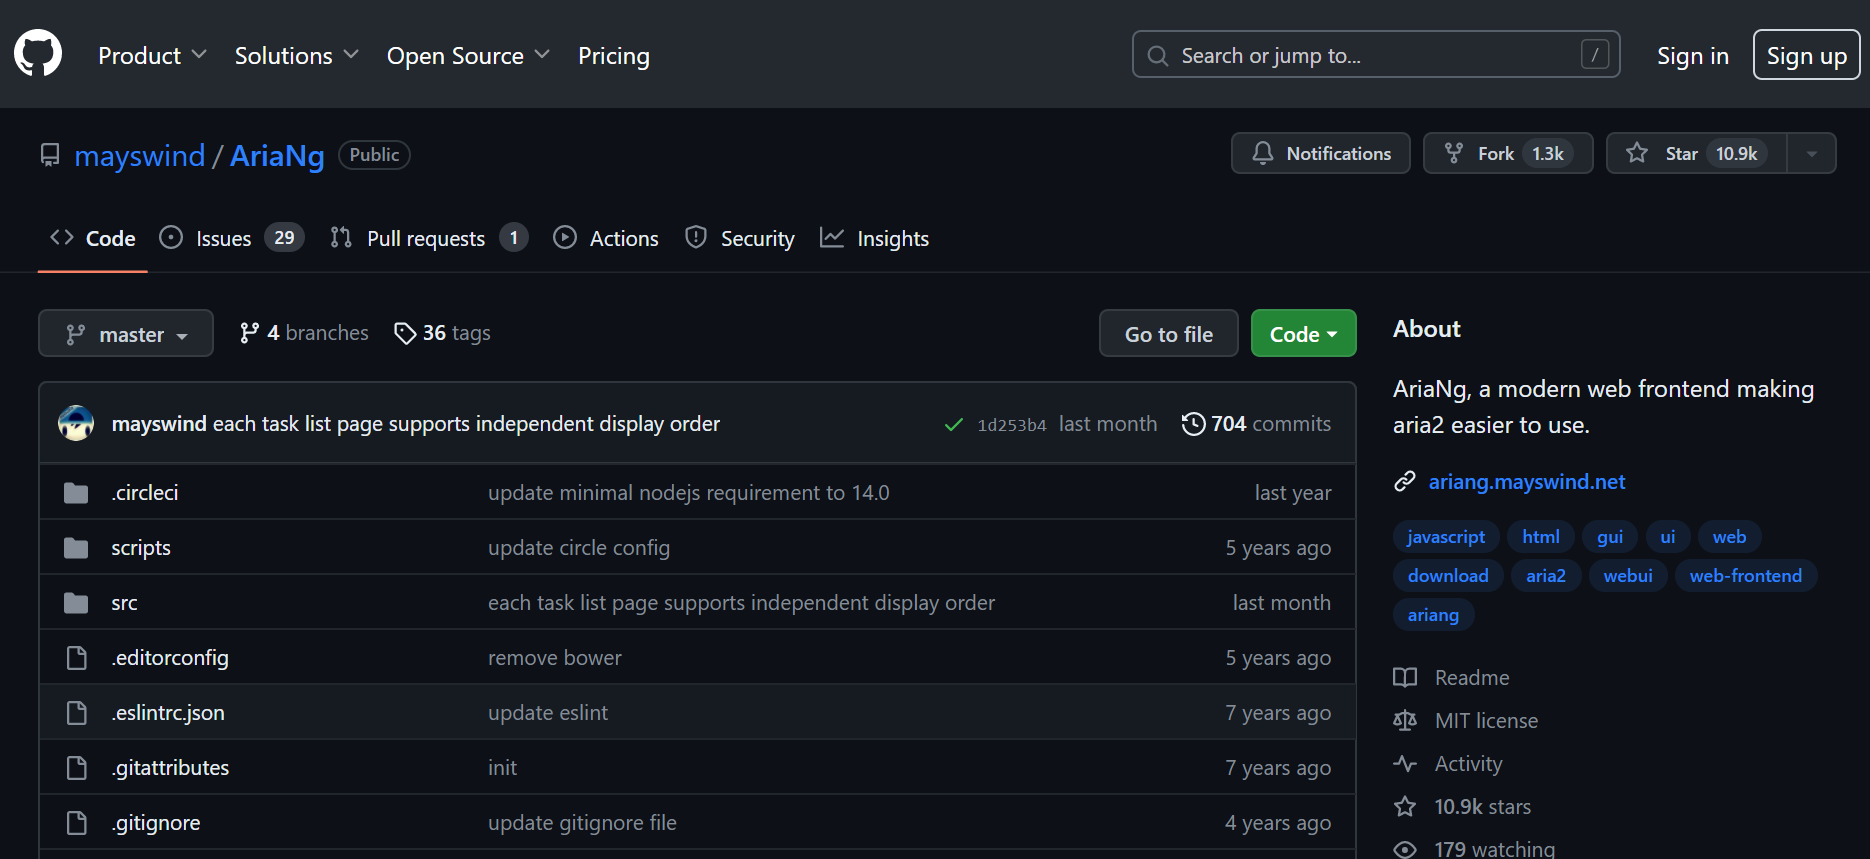Click the Fork repository icon
The image size is (1870, 859).
tap(1454, 153)
